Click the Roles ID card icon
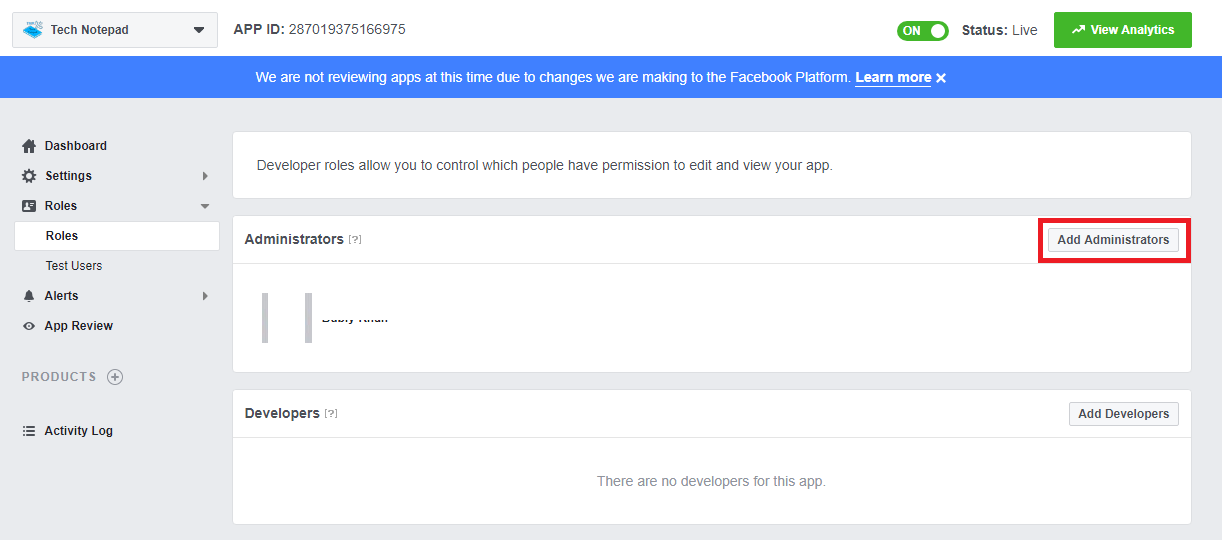Image resolution: width=1222 pixels, height=540 pixels. (29, 206)
